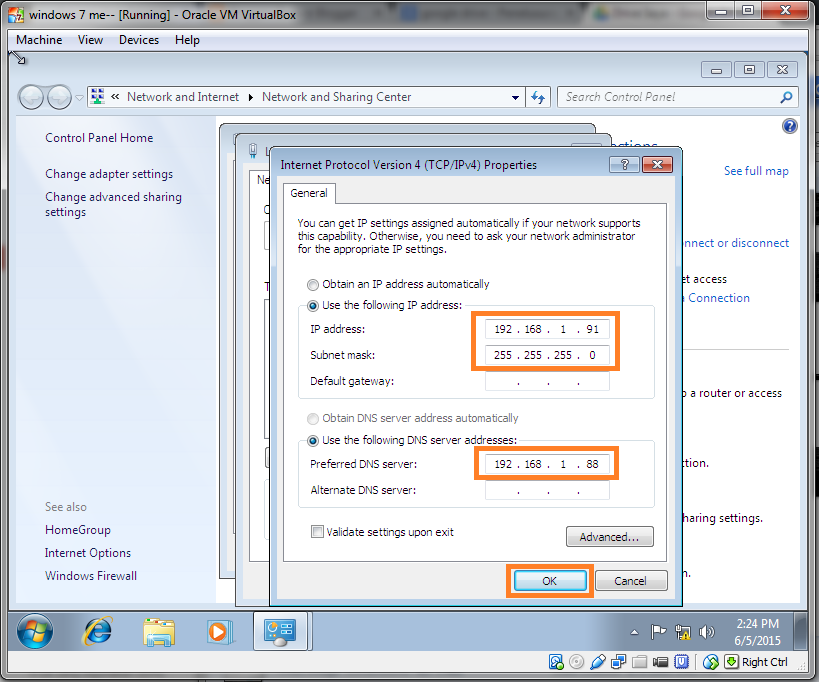Show hidden tray icons arrow
The image size is (819, 682).
(635, 632)
